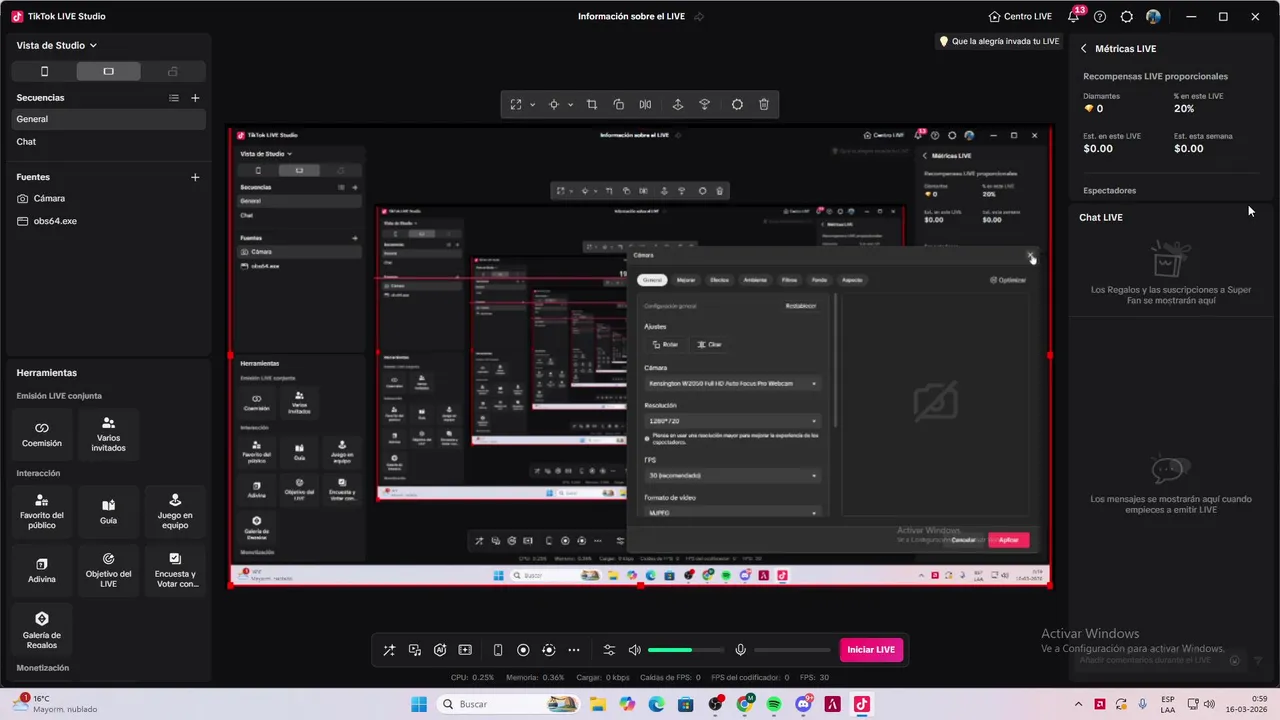Screen dimensions: 1280x720
Task: Open the fit-to-screen resize tool
Action: [x=516, y=105]
